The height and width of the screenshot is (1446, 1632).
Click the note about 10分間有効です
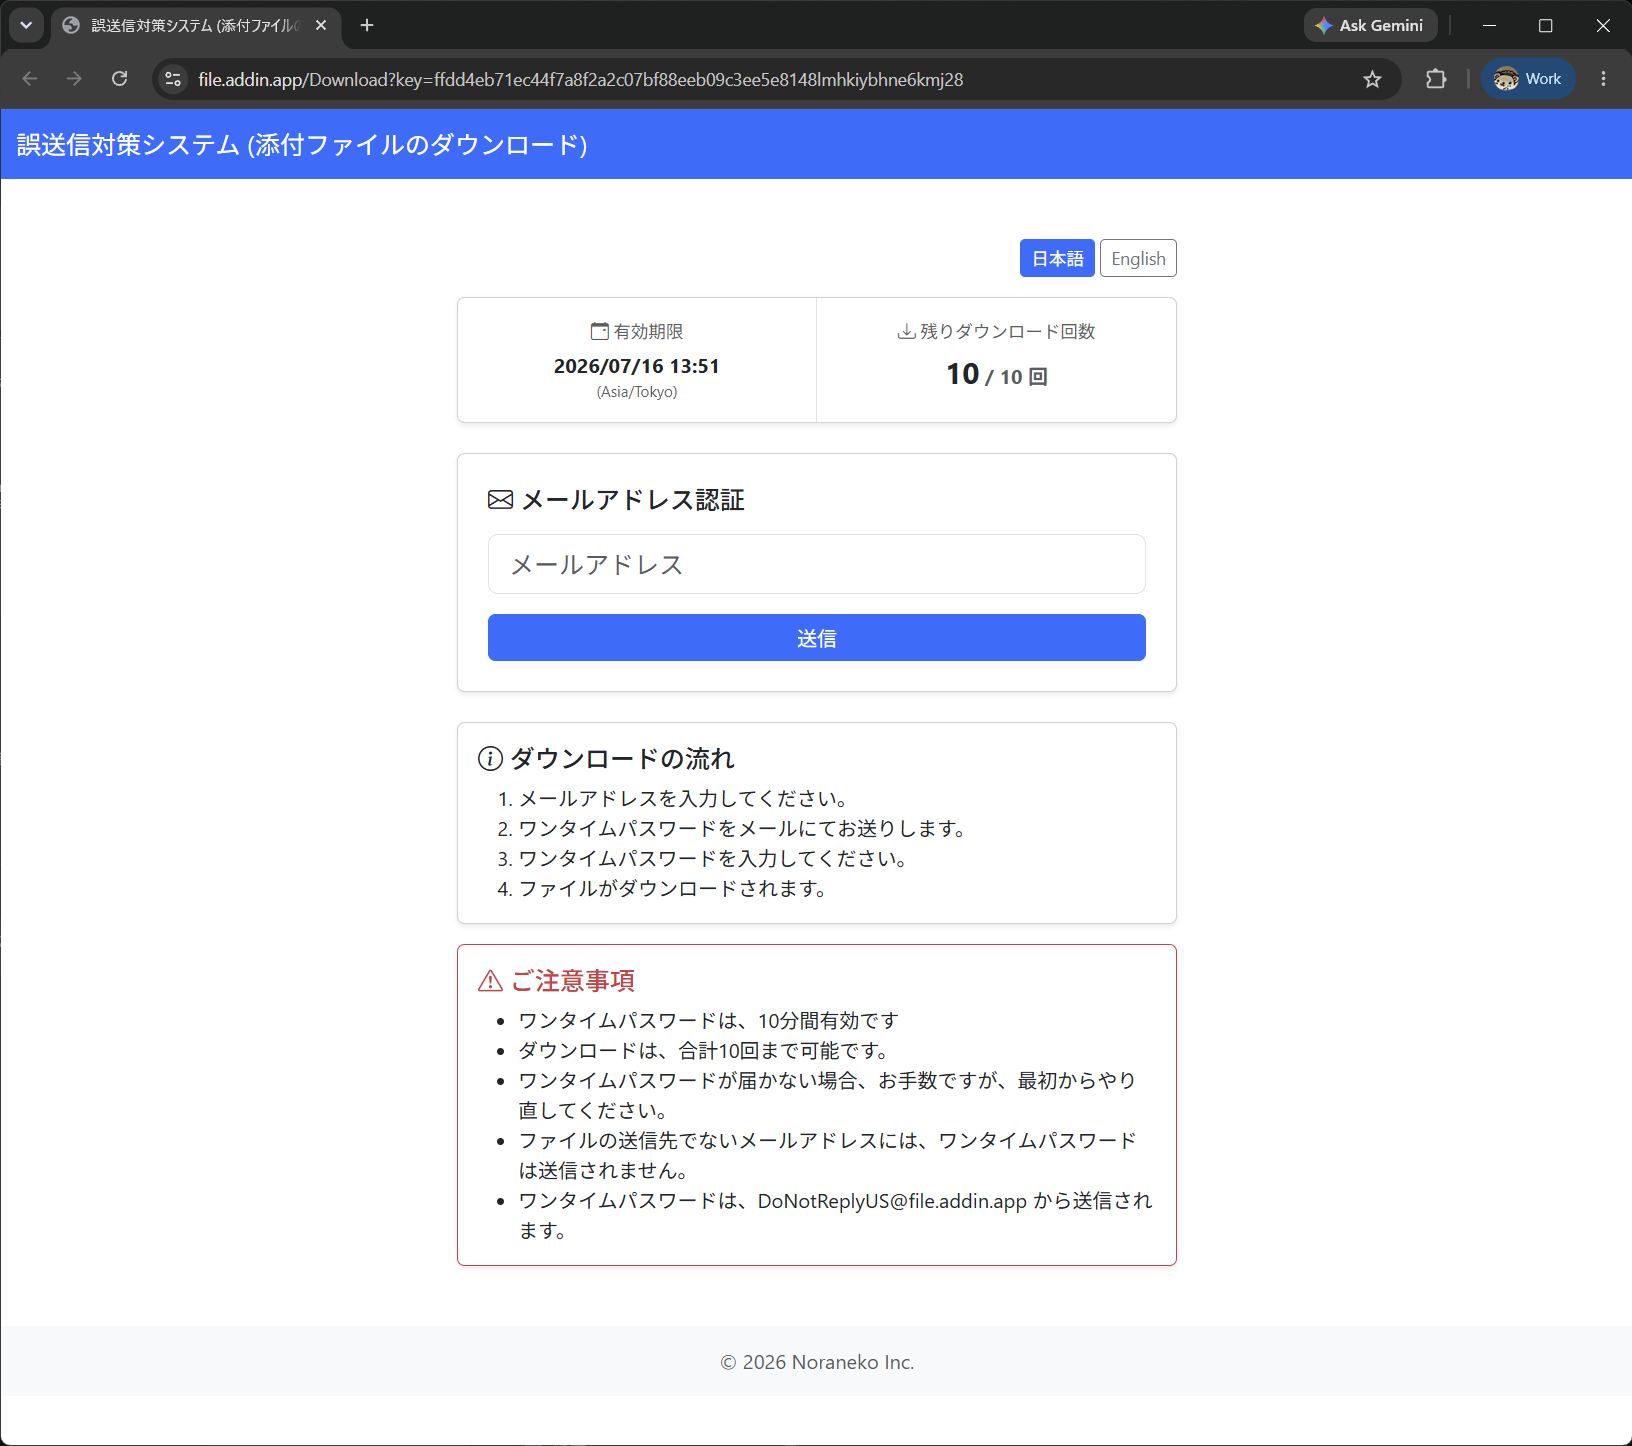point(709,1021)
